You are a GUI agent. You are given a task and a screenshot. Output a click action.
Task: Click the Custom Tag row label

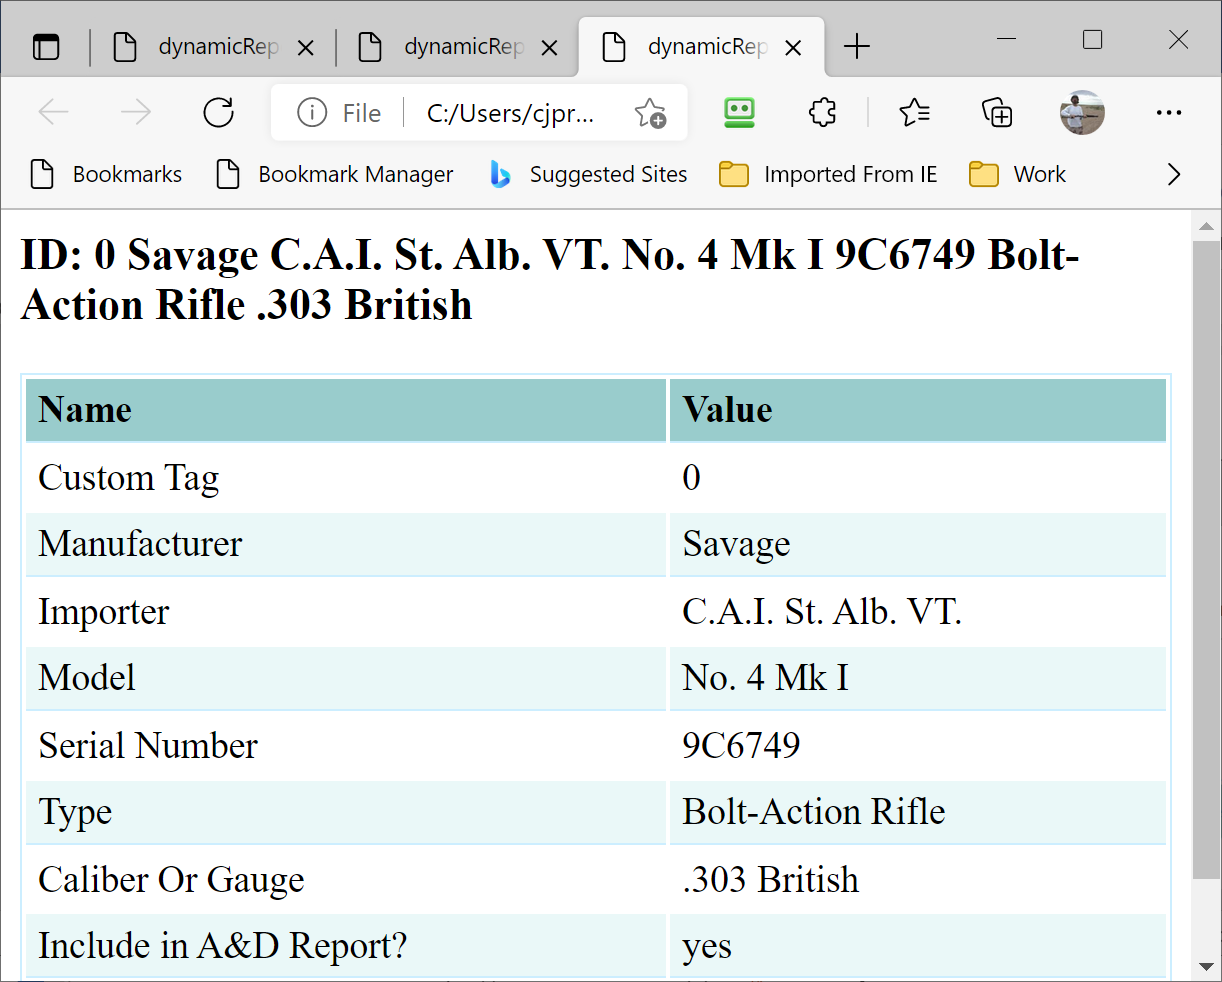(x=128, y=478)
